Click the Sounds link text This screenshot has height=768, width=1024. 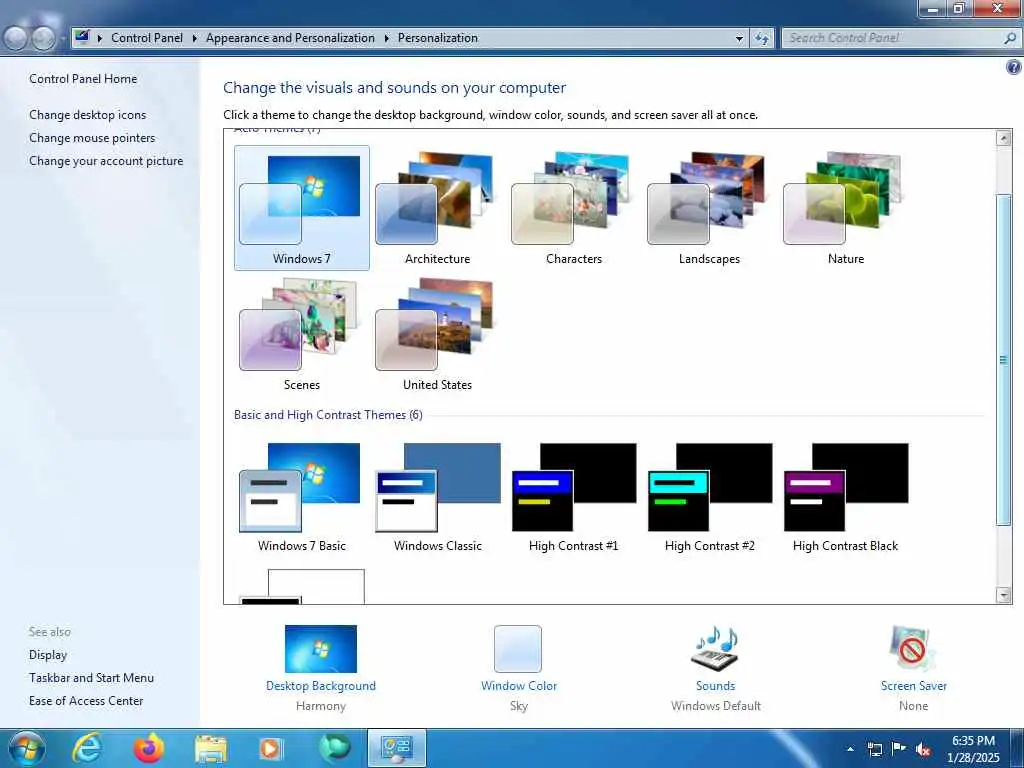(715, 686)
